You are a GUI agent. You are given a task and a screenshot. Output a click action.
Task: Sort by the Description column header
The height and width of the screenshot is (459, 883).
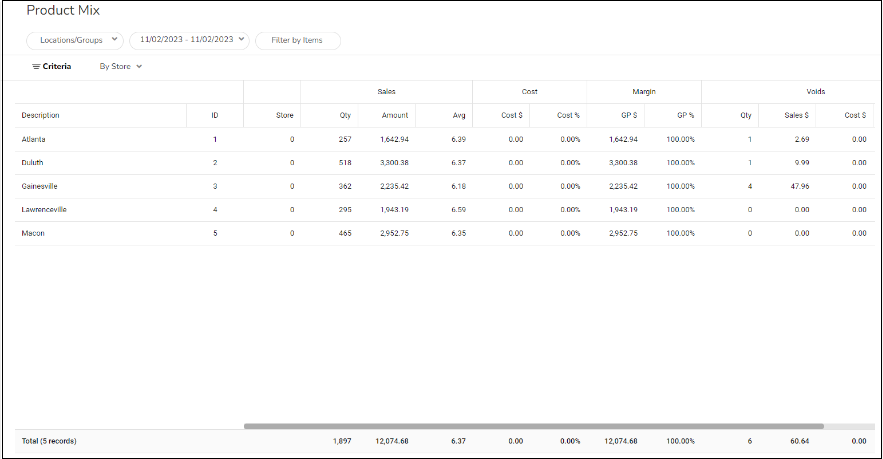(x=41, y=115)
